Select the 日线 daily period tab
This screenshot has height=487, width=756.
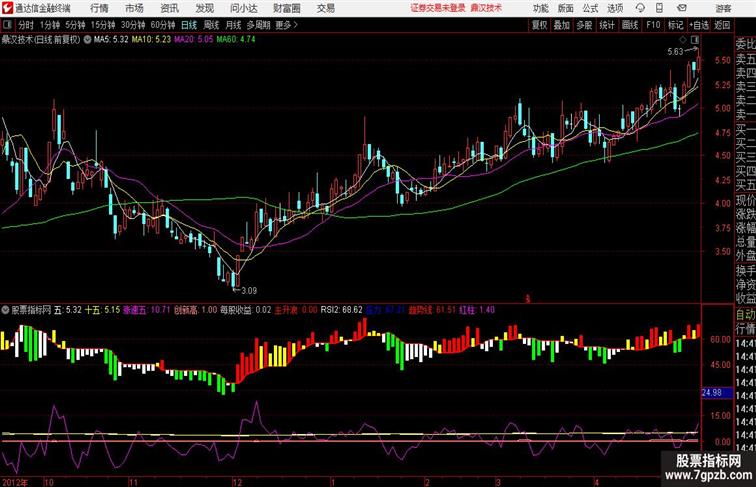point(189,25)
